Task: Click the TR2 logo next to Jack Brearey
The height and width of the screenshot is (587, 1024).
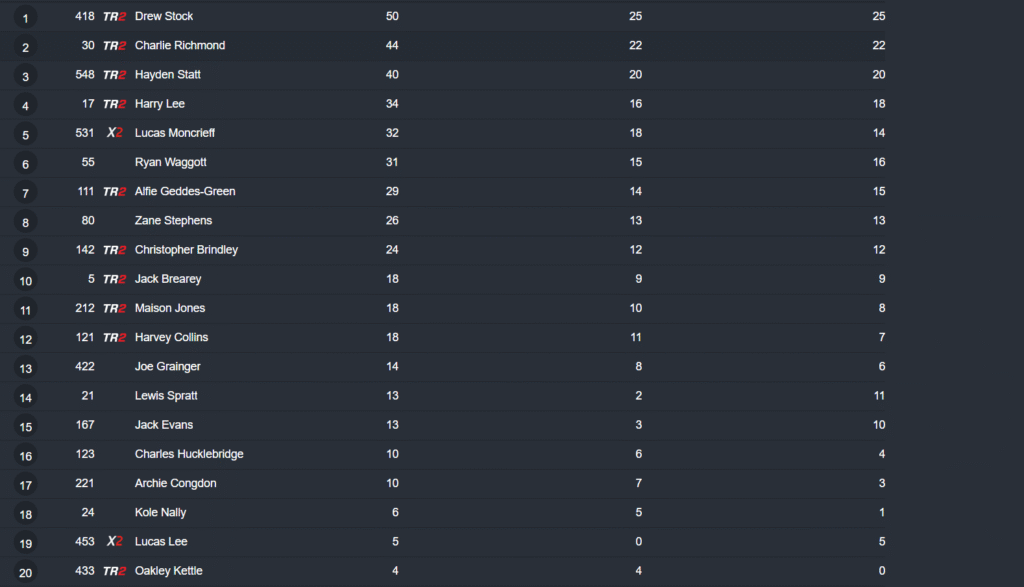Action: pos(114,279)
